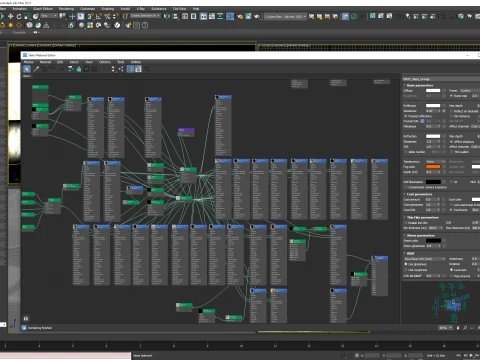Select the Rotate tool in main toolbar
This screenshot has height=360, width=480.
19,16
